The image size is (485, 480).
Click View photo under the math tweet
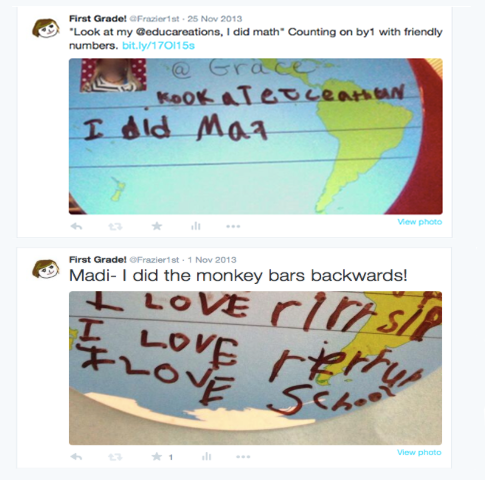[420, 222]
